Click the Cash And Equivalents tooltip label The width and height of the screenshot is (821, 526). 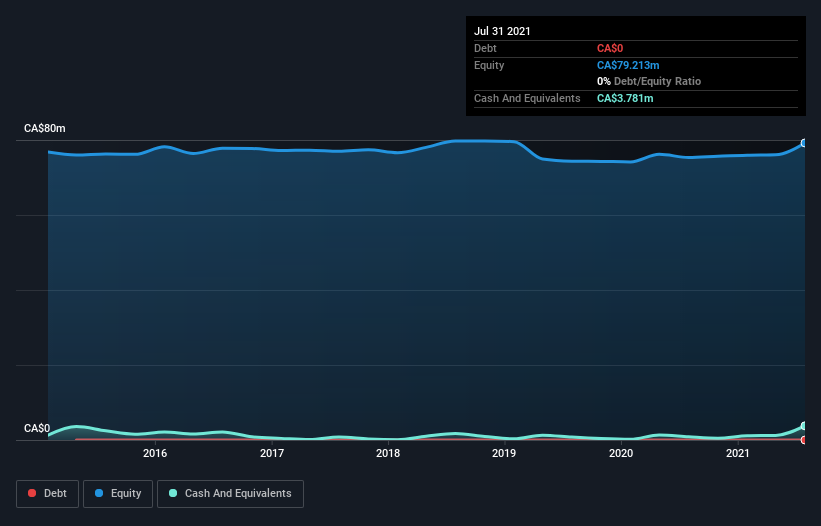(x=527, y=98)
